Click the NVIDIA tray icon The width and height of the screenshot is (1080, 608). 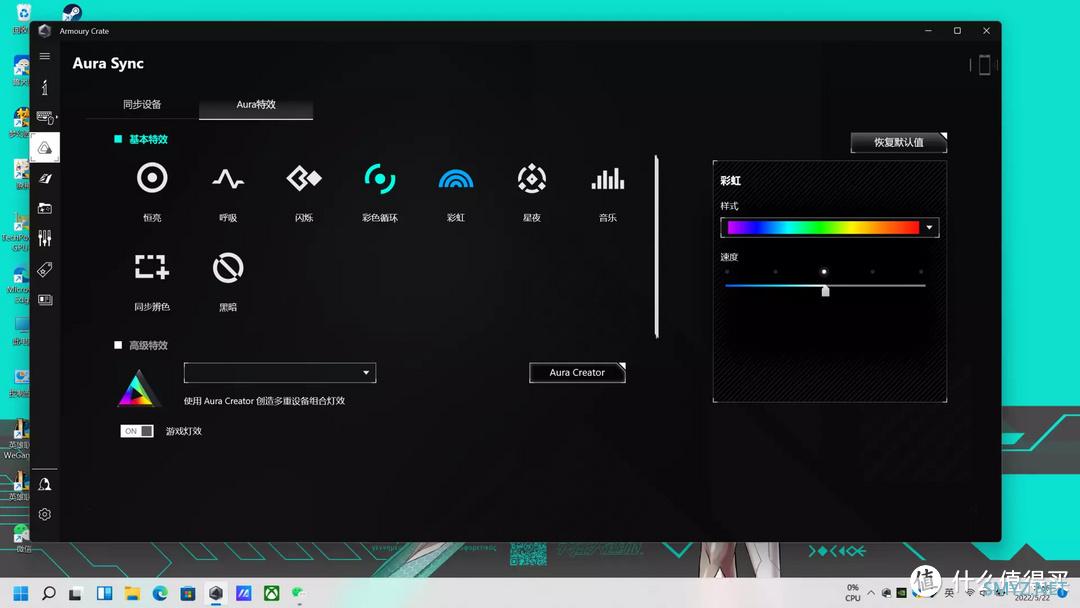tap(902, 593)
